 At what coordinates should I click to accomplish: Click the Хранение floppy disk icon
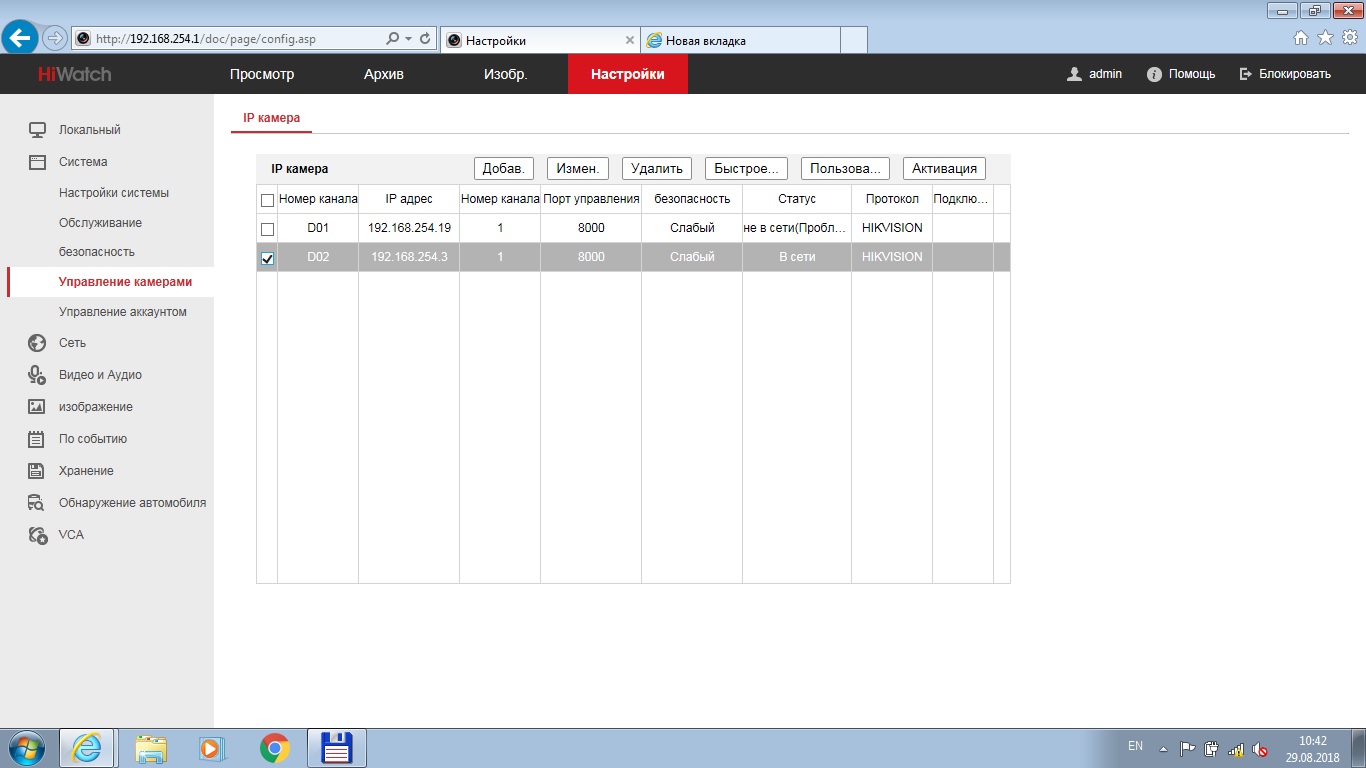tap(38, 471)
